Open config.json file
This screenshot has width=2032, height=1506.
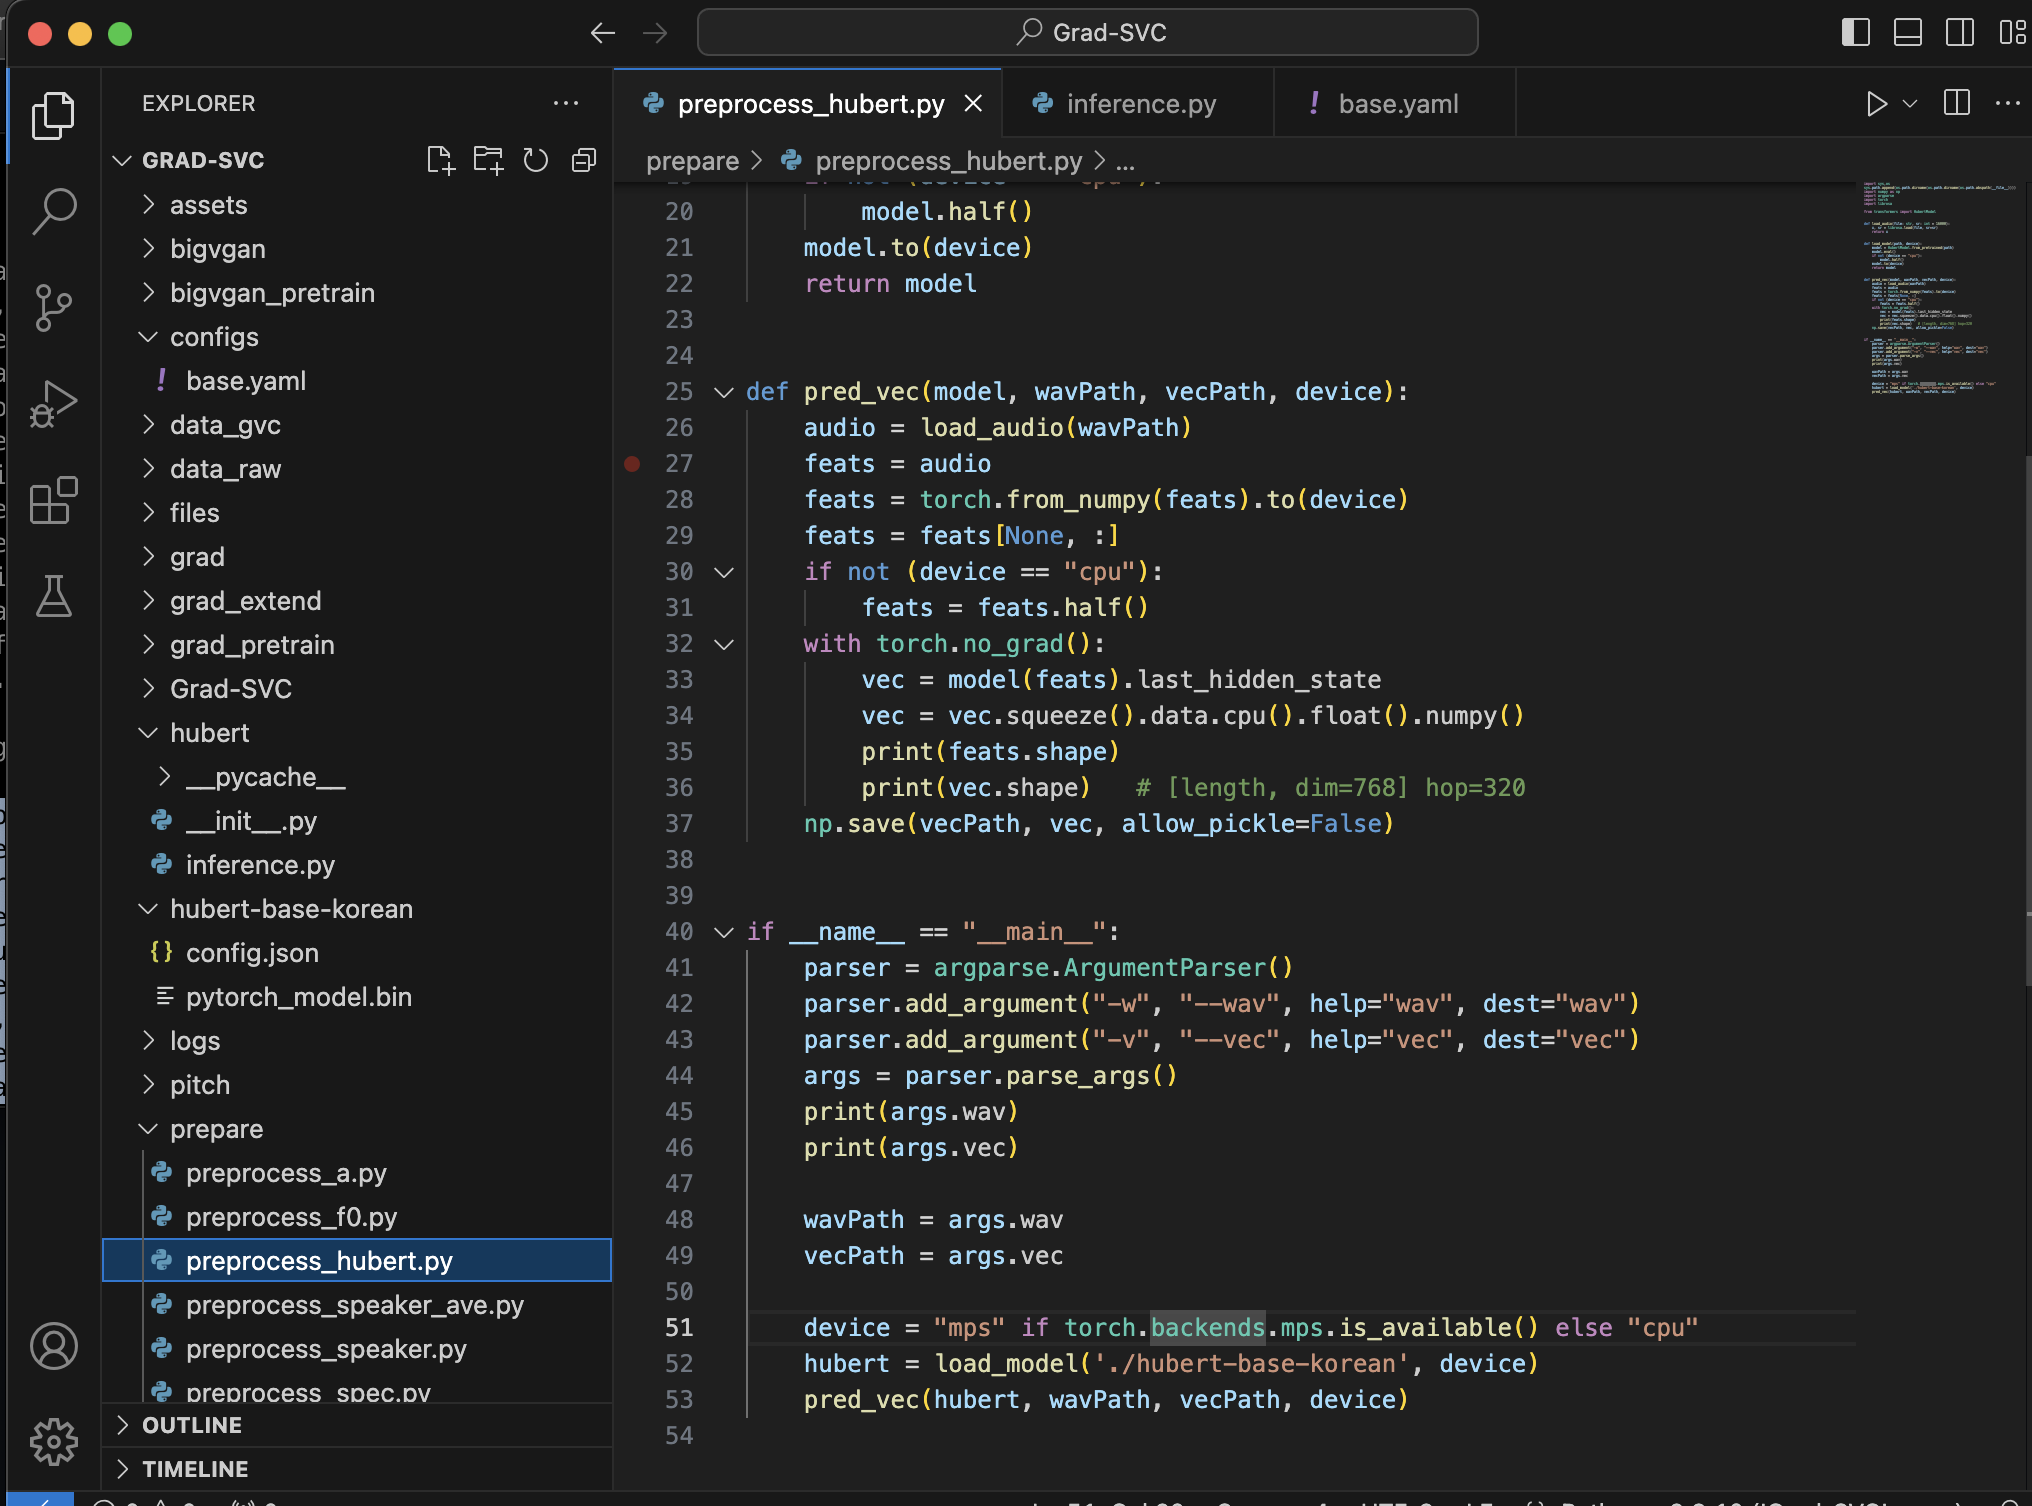coord(357,953)
